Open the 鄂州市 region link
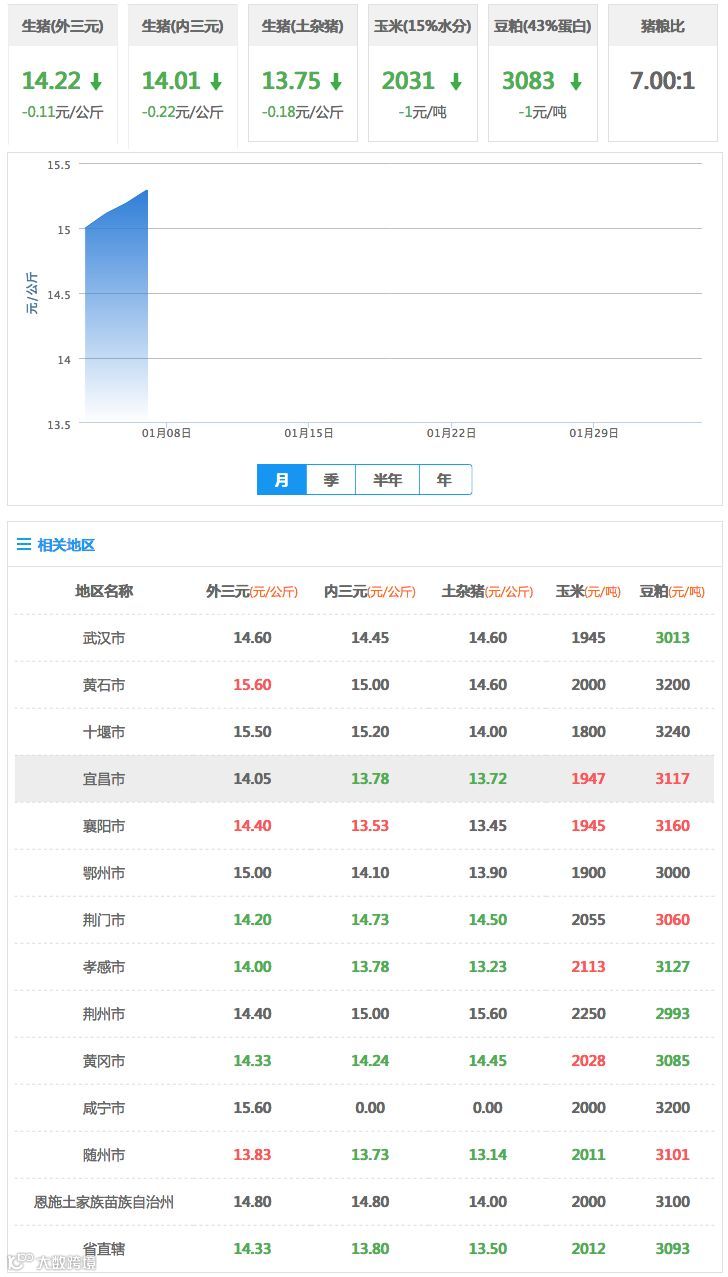The width and height of the screenshot is (728, 1277). coord(104,873)
